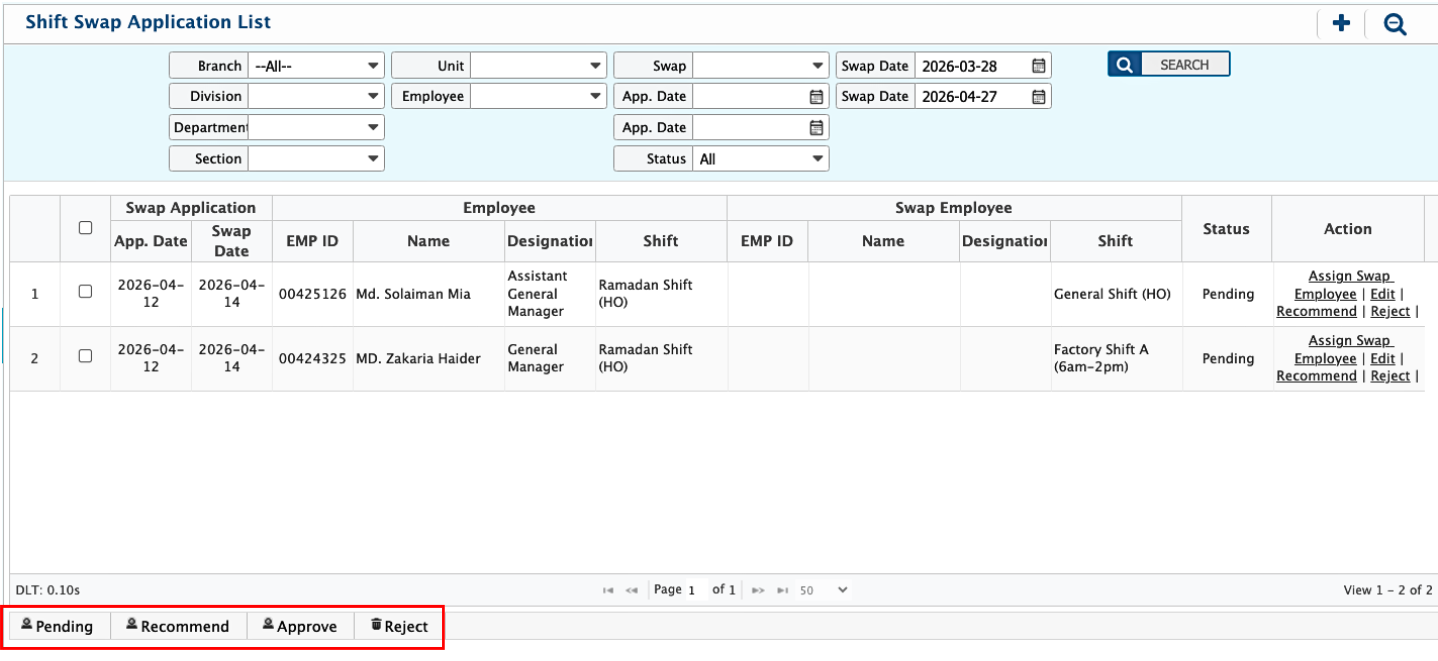The width and height of the screenshot is (1438, 661).
Task: Change rows-per-page selector showing 50
Action: [x=824, y=591]
